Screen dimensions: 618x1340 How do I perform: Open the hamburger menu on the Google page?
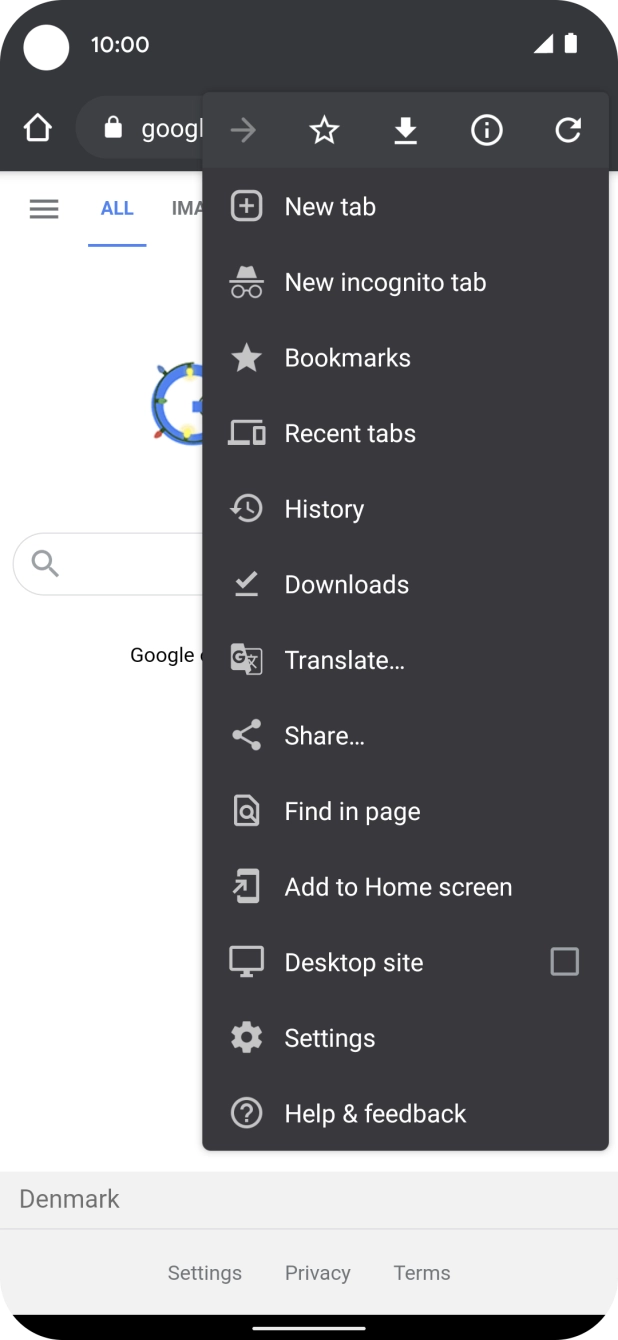[44, 208]
